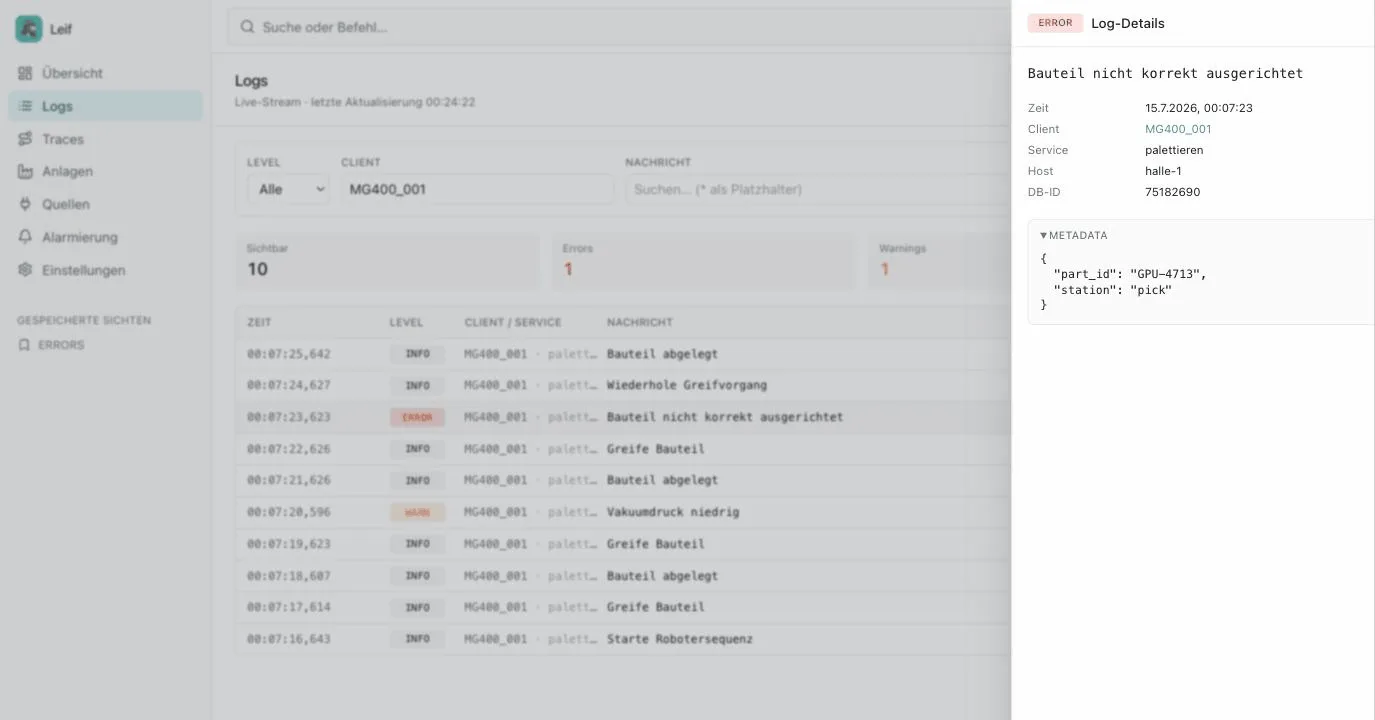Screen dimensions: 1375x720
Task: Click the DB-ID value 75182690
Action: (x=1172, y=192)
